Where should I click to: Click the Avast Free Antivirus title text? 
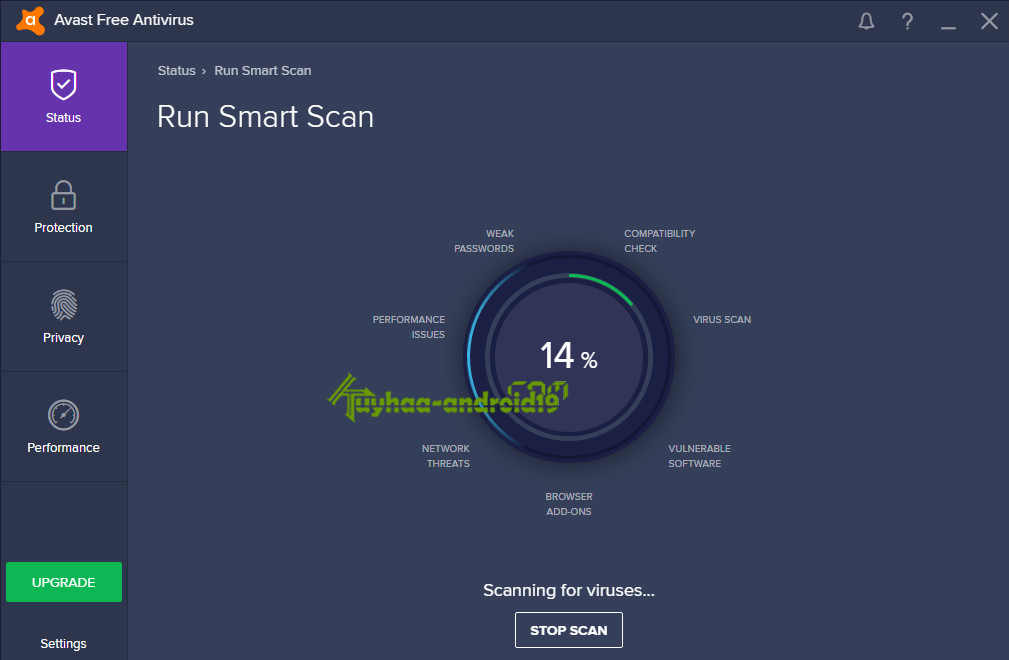[124, 20]
